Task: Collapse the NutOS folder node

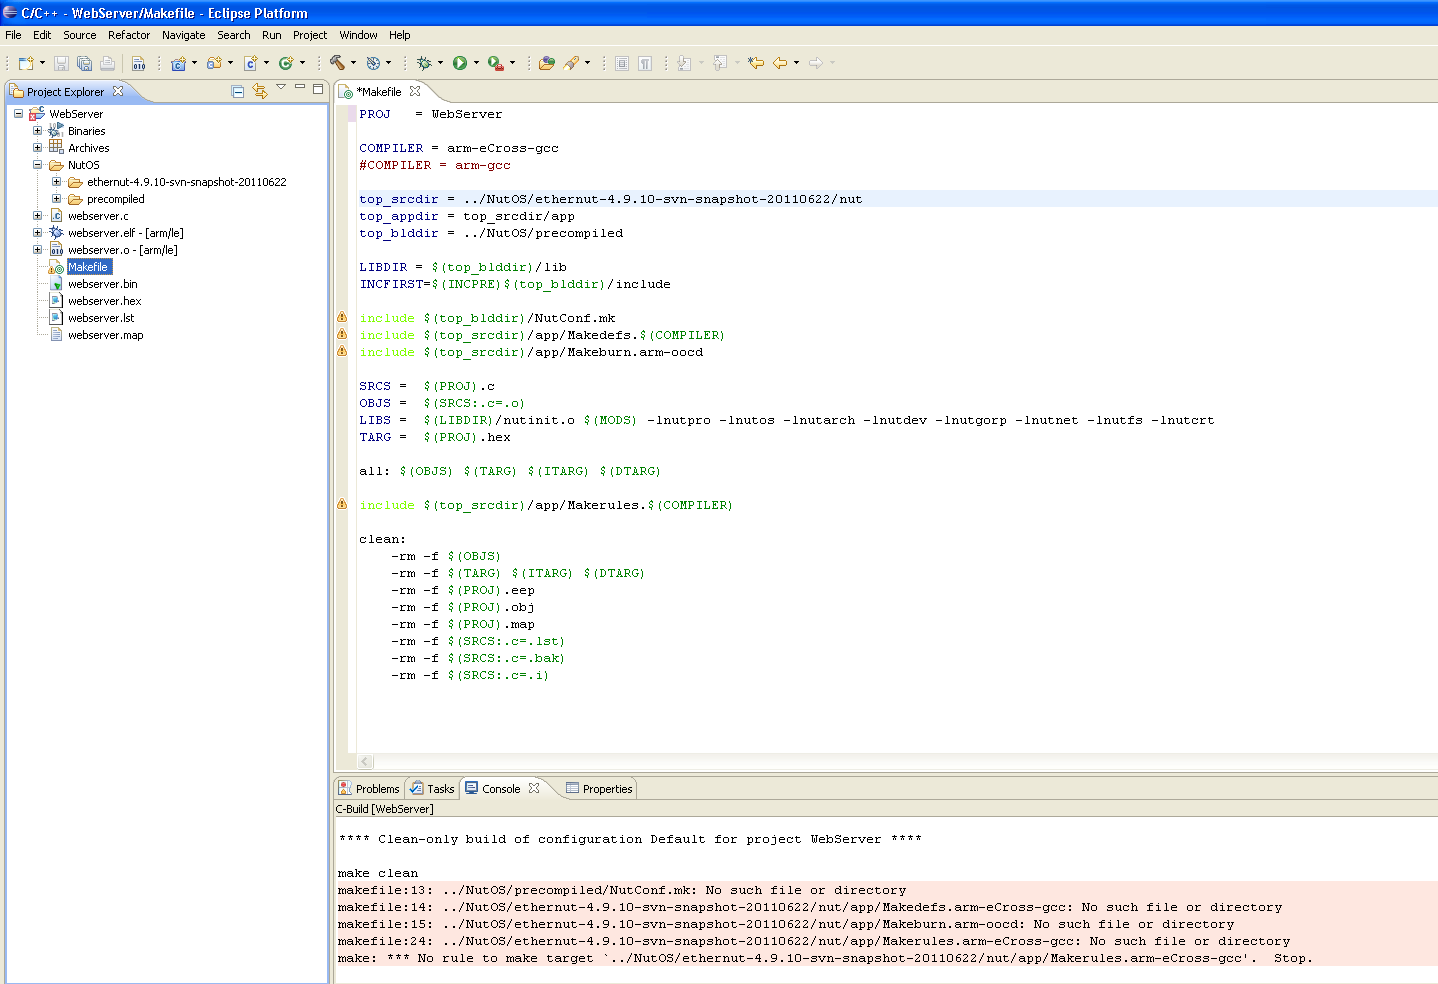Action: point(38,165)
